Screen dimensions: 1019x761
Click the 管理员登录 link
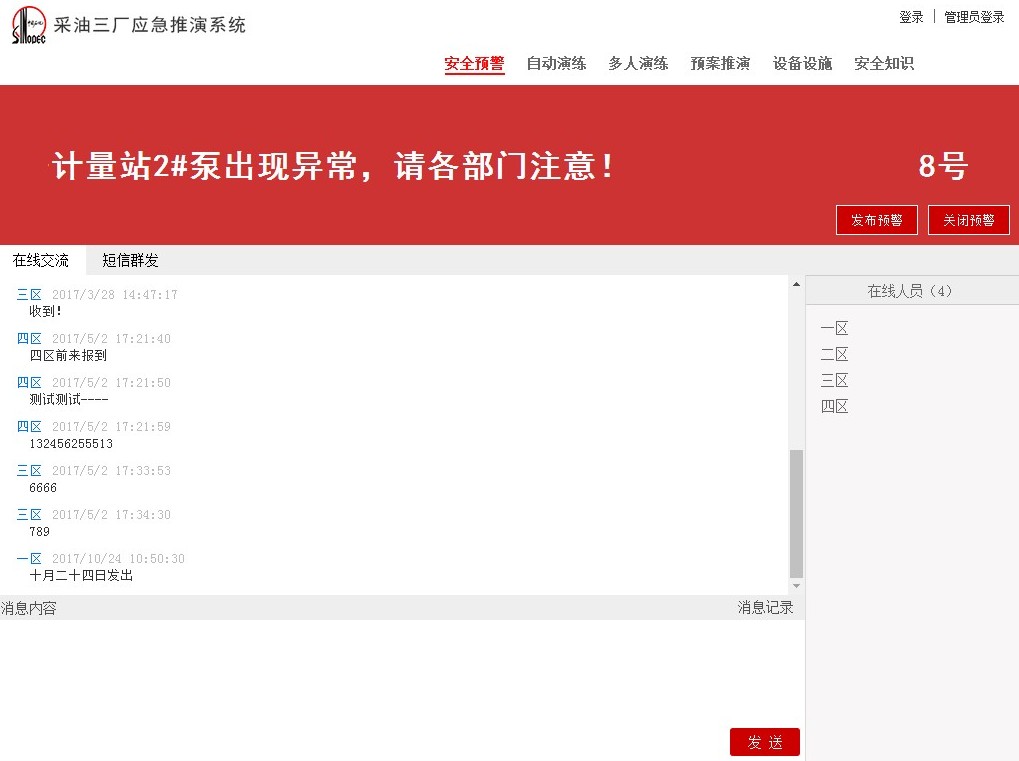974,17
